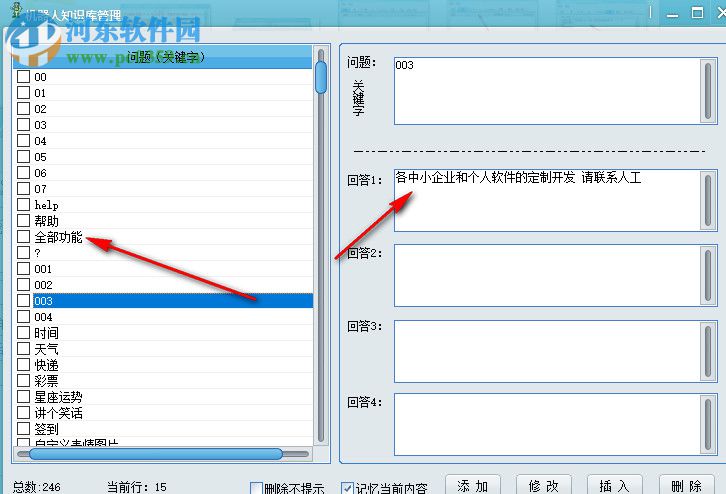Check the box next to 02
Viewport: 726px width, 494px height.
click(x=23, y=108)
